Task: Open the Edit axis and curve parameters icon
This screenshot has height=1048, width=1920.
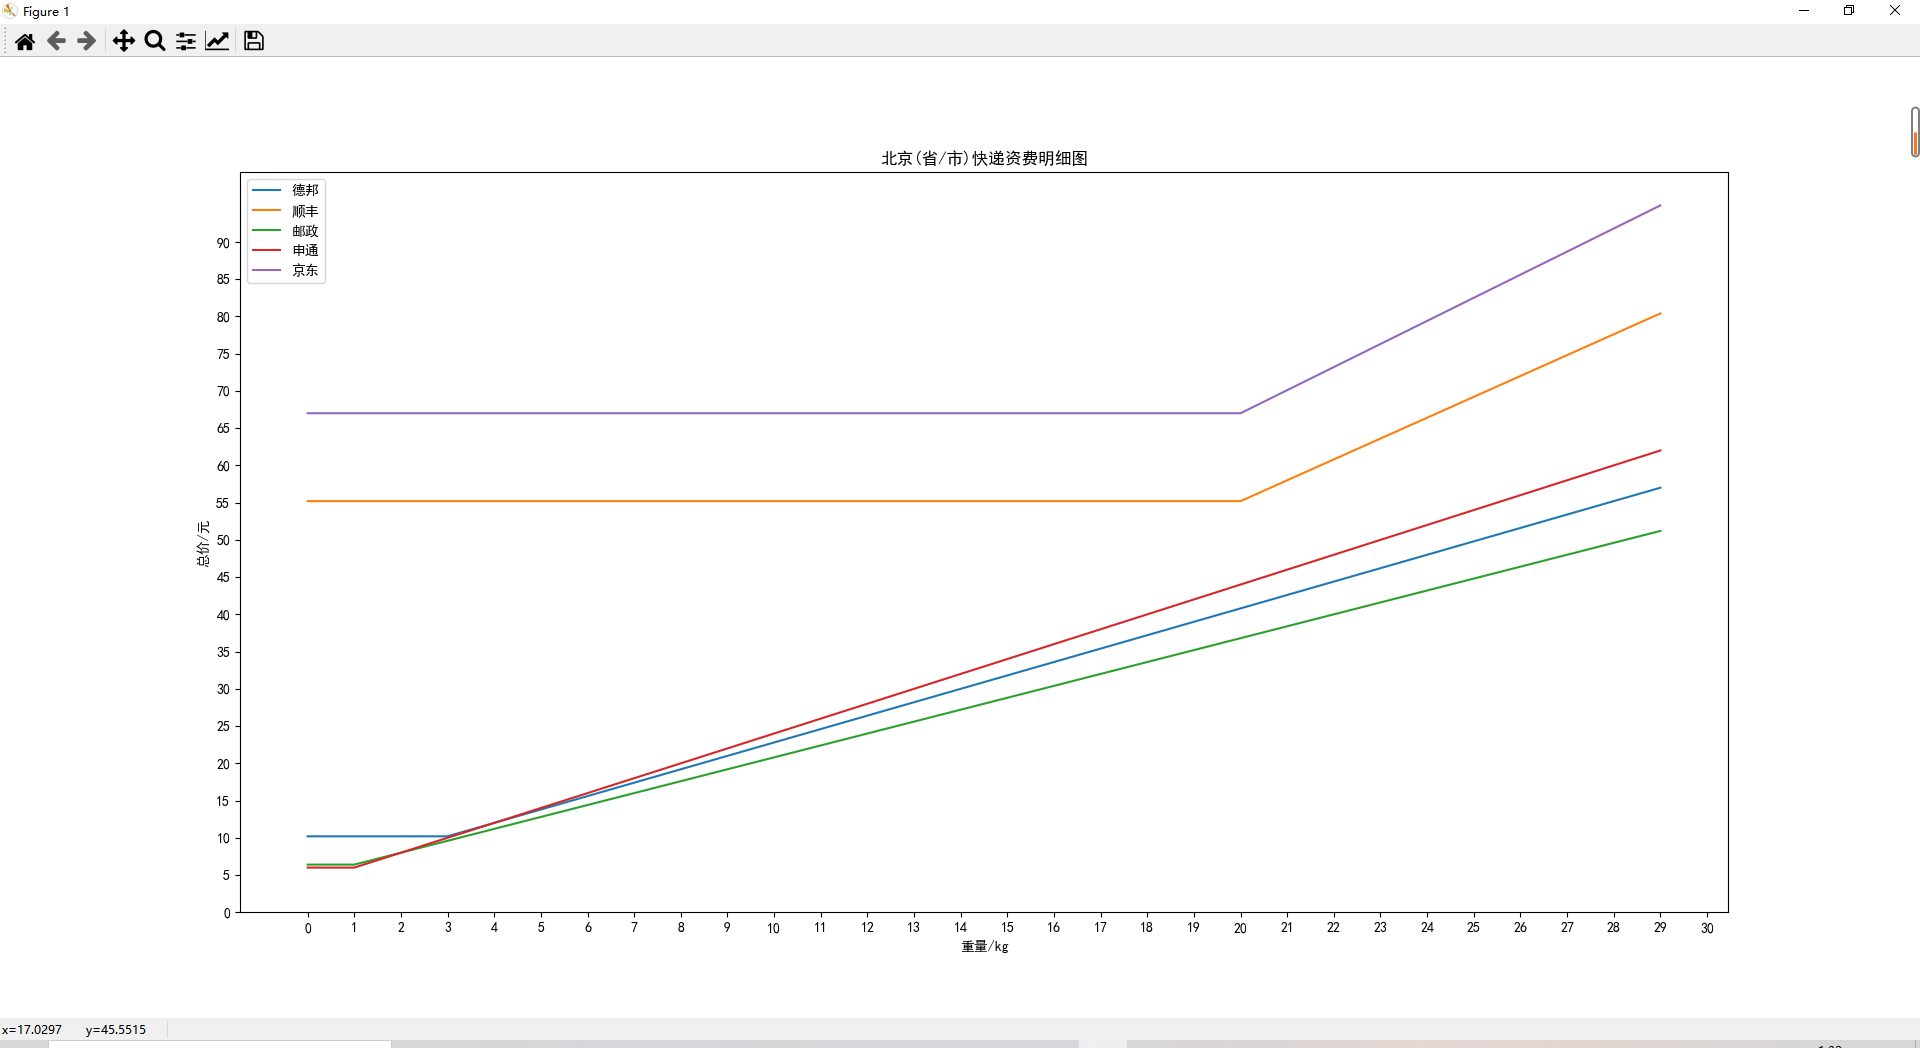Action: pyautogui.click(x=217, y=41)
